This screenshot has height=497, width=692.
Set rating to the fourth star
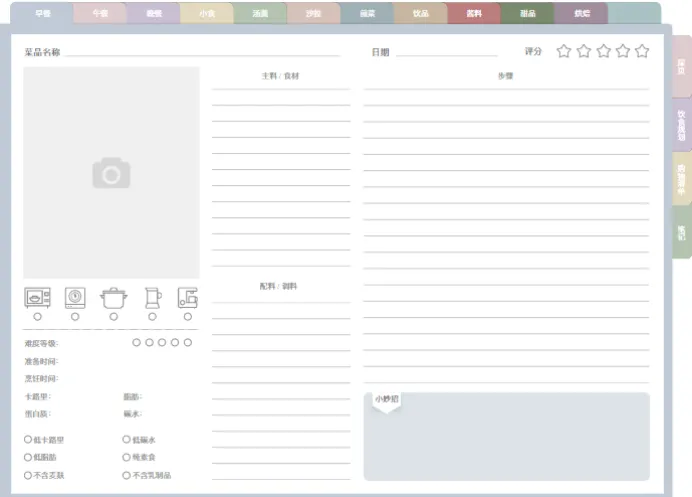click(x=623, y=51)
